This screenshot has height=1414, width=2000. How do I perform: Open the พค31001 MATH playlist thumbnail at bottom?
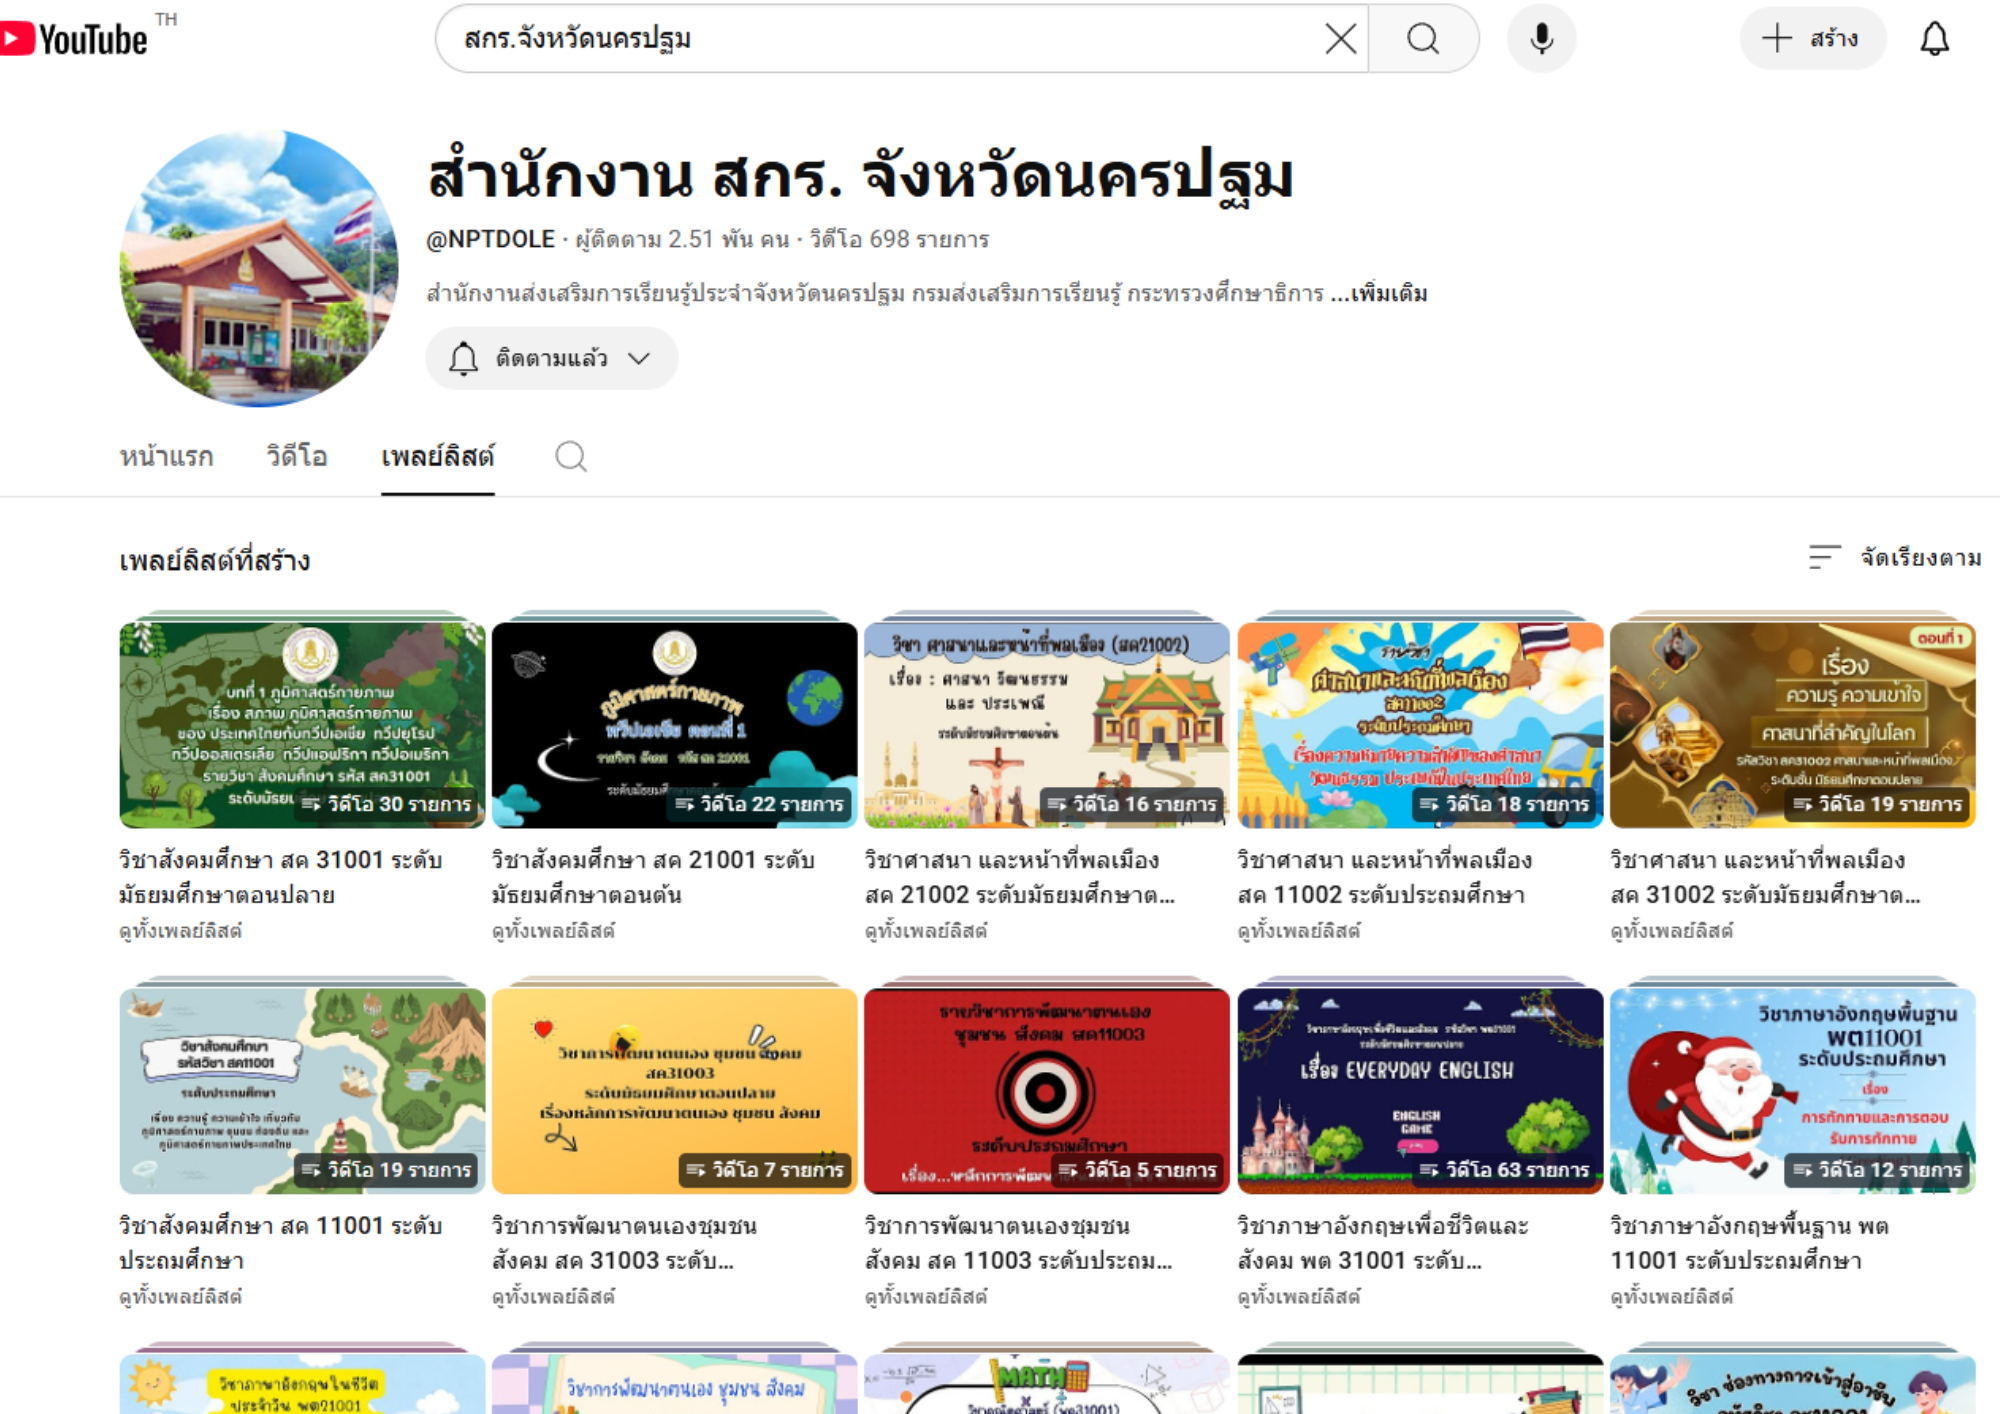(x=1047, y=1384)
